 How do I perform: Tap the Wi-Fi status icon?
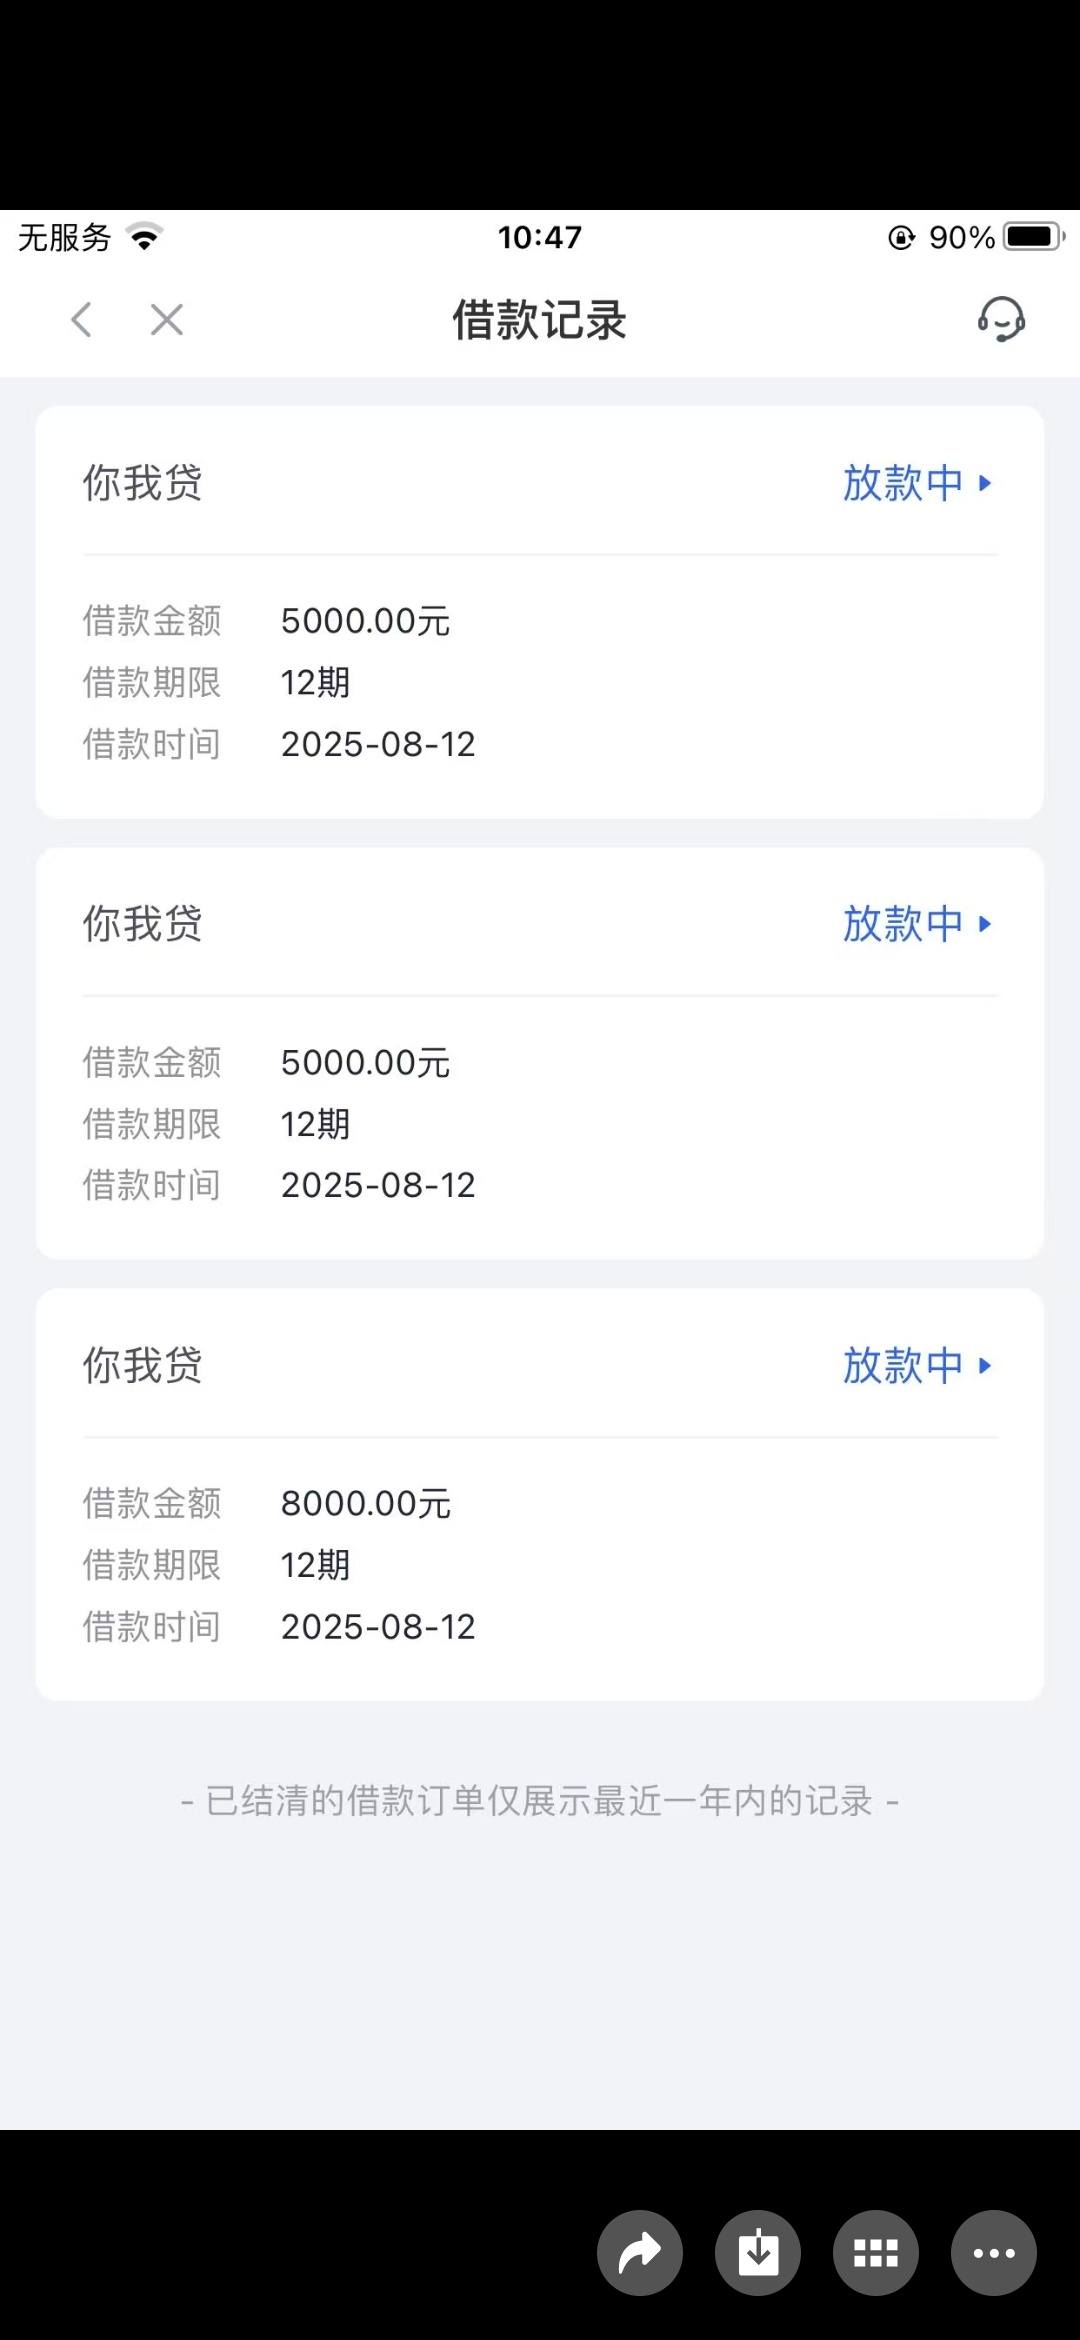point(145,237)
